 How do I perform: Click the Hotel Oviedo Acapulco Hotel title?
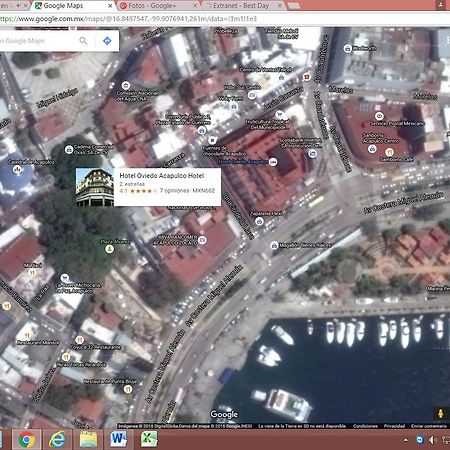click(x=162, y=176)
